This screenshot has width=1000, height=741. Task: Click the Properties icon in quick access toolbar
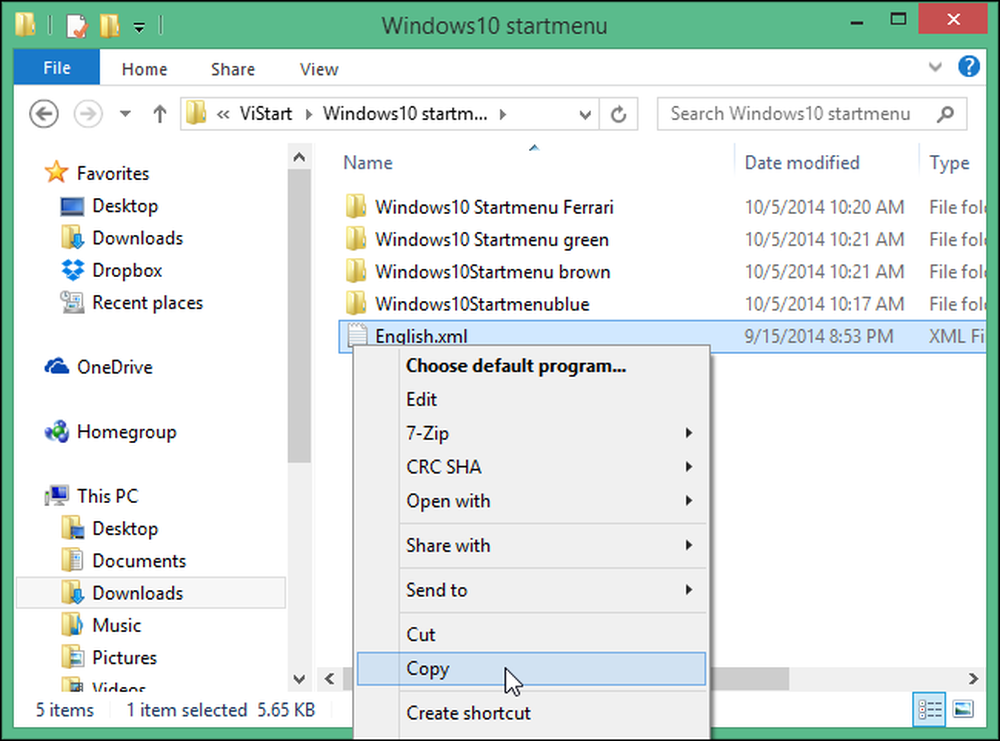pos(77,26)
